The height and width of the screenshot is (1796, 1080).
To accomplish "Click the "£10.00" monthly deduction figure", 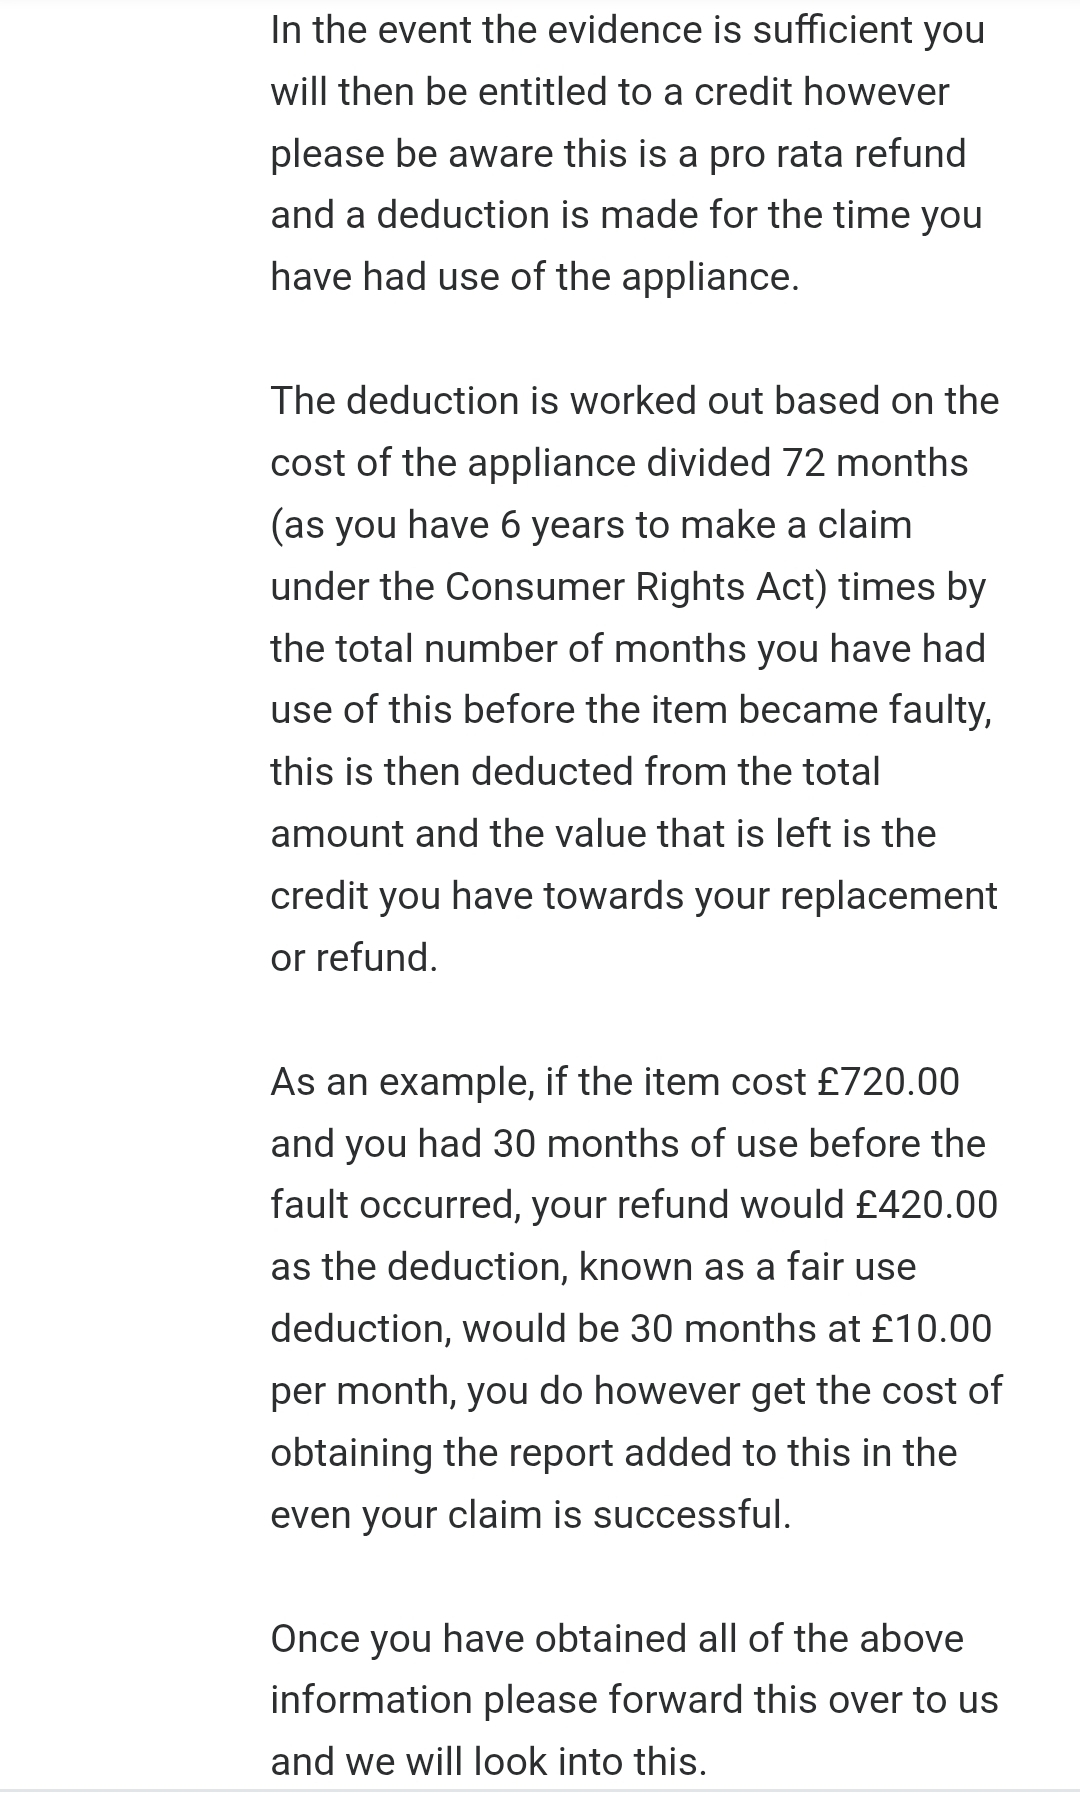I will (x=931, y=1329).
